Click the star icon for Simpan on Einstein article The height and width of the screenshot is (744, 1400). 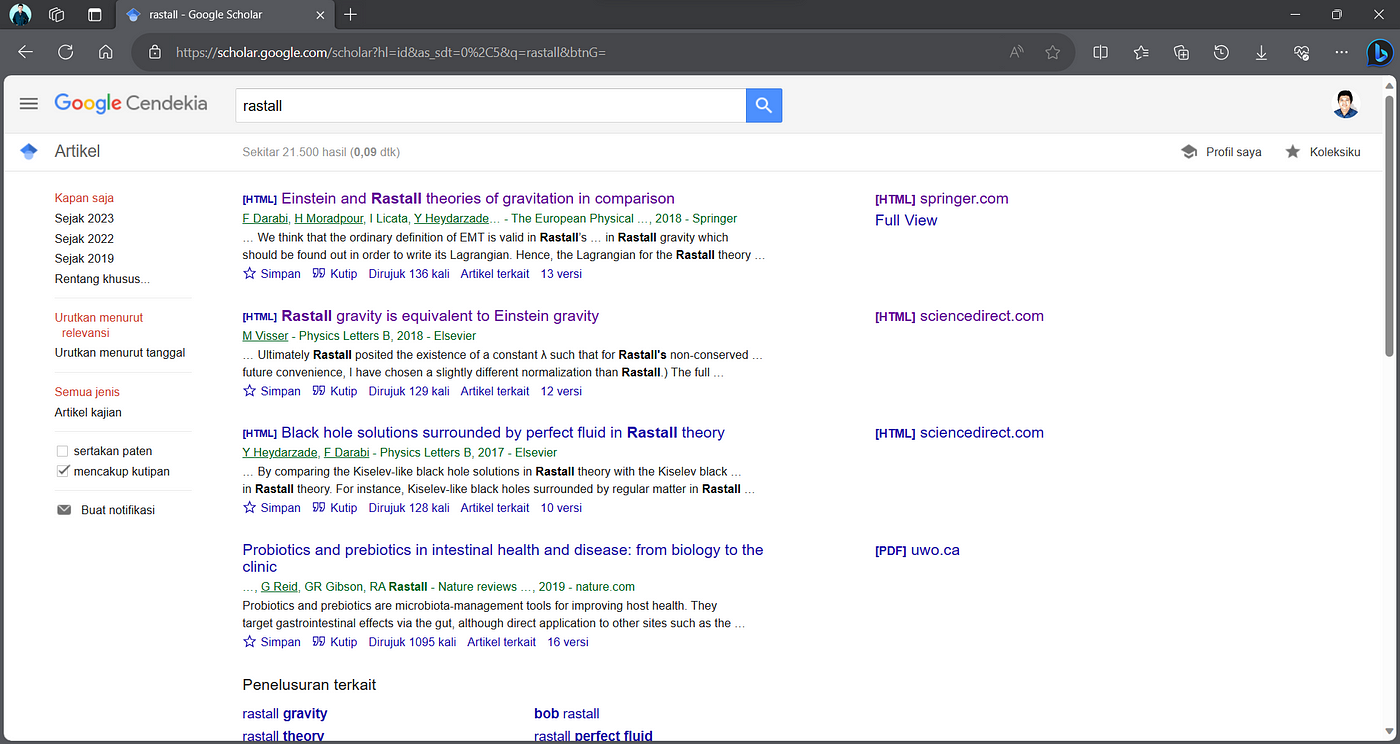pos(249,273)
